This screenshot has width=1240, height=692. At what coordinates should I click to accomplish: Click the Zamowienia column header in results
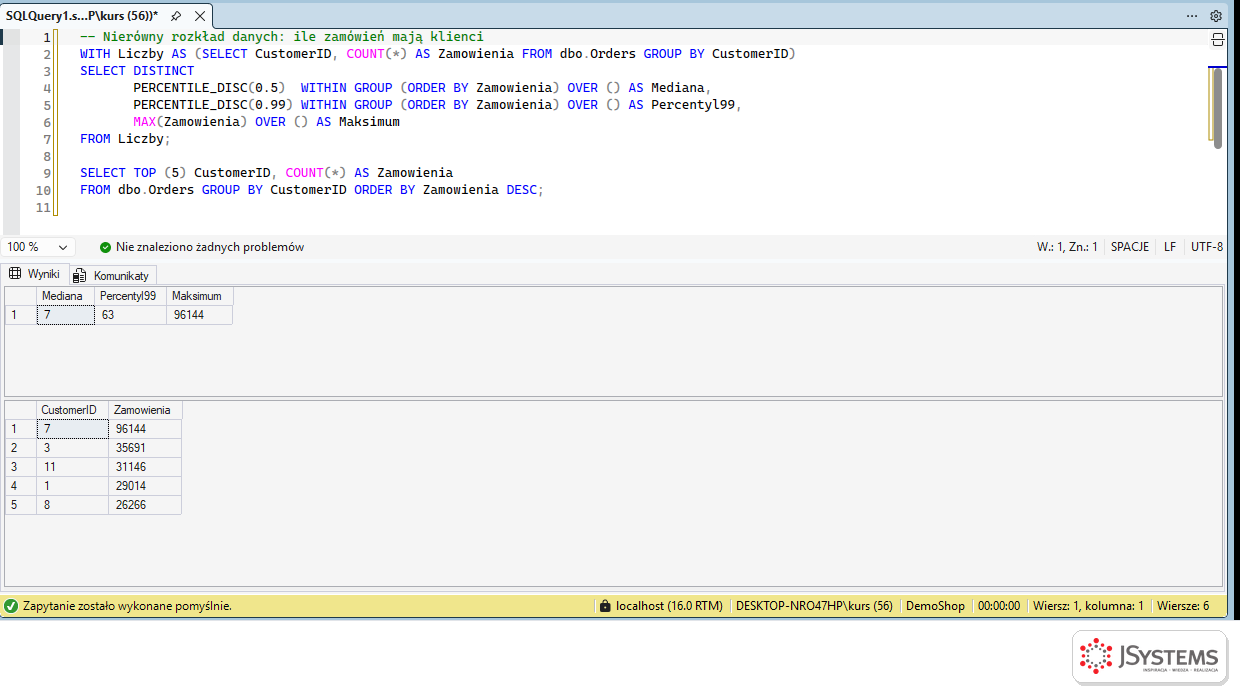click(x=145, y=410)
